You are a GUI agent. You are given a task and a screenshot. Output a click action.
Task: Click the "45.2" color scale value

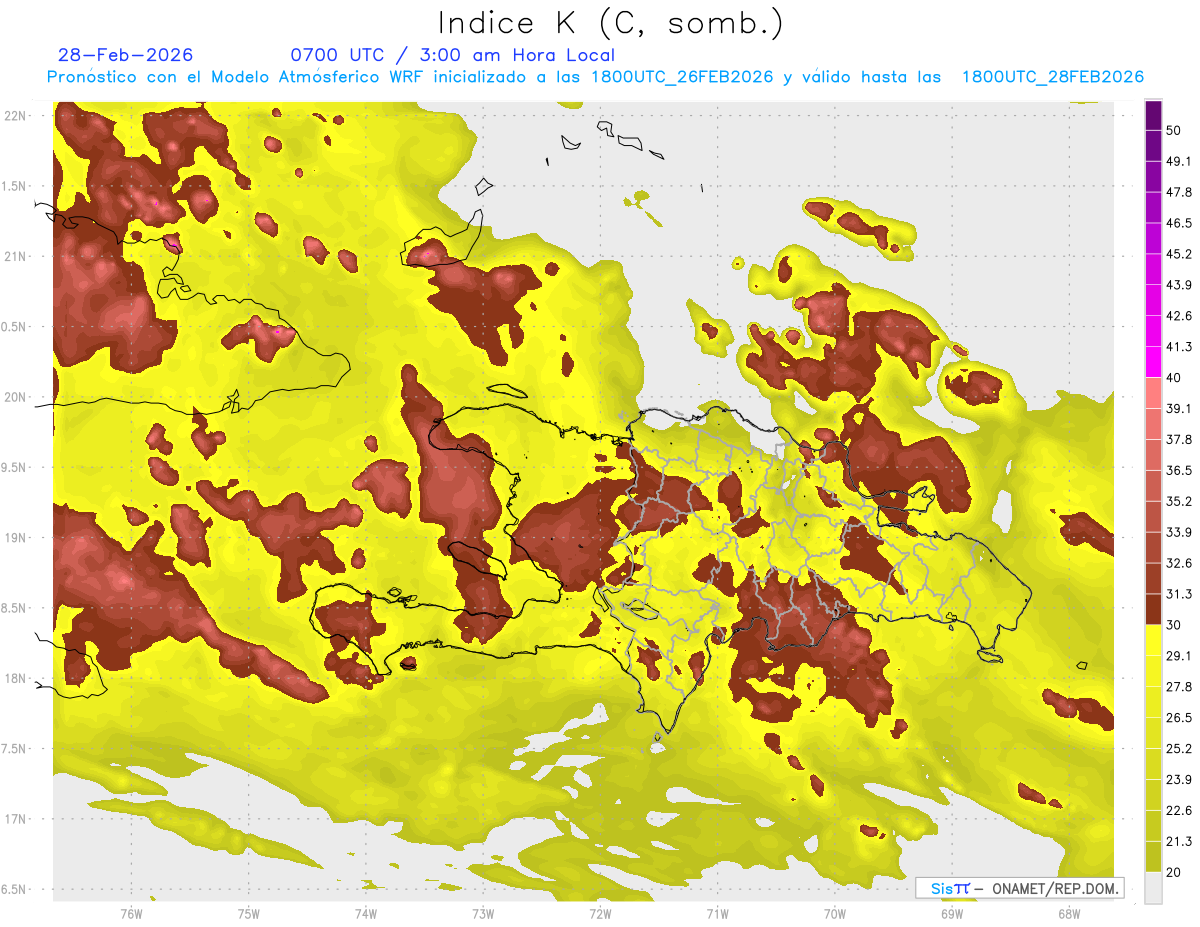[x=1179, y=254]
